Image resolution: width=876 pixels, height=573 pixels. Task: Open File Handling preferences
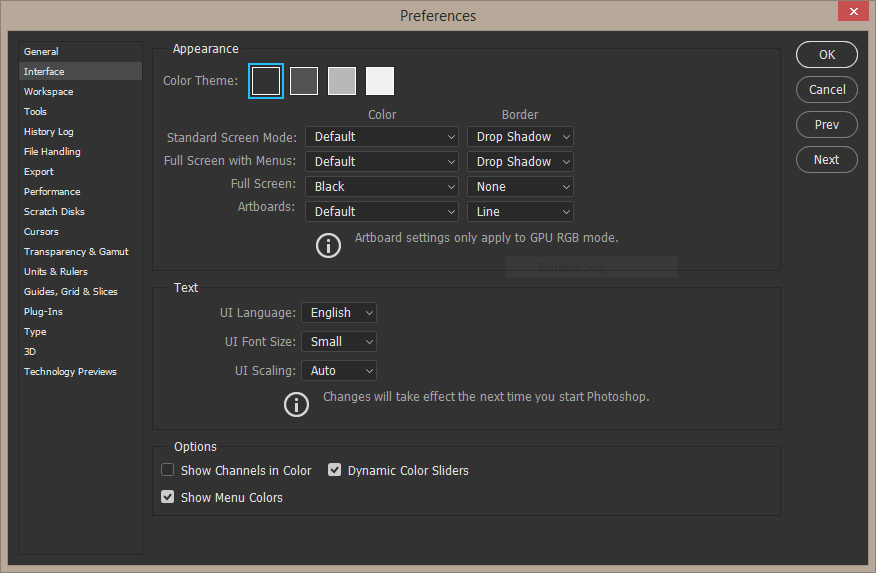pyautogui.click(x=80, y=152)
